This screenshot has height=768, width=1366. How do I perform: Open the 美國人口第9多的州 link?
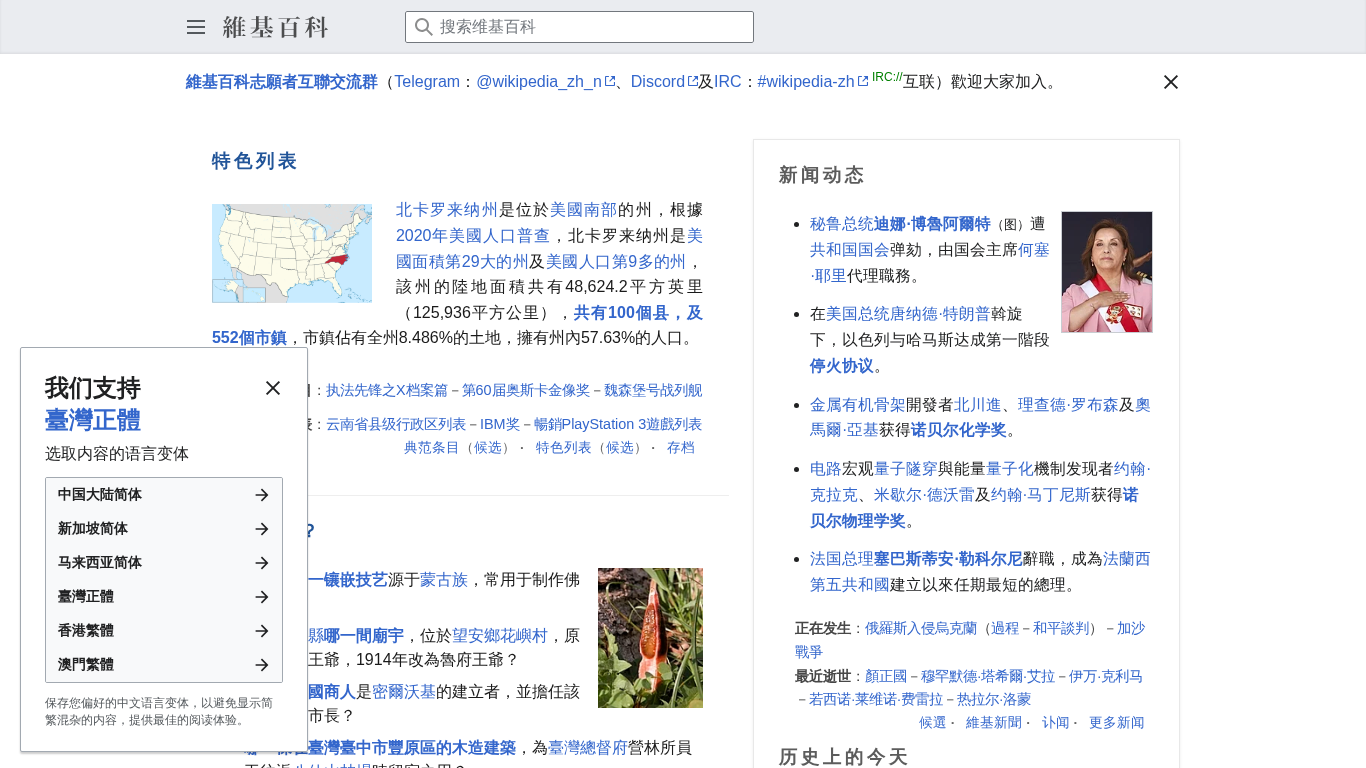[x=616, y=262]
